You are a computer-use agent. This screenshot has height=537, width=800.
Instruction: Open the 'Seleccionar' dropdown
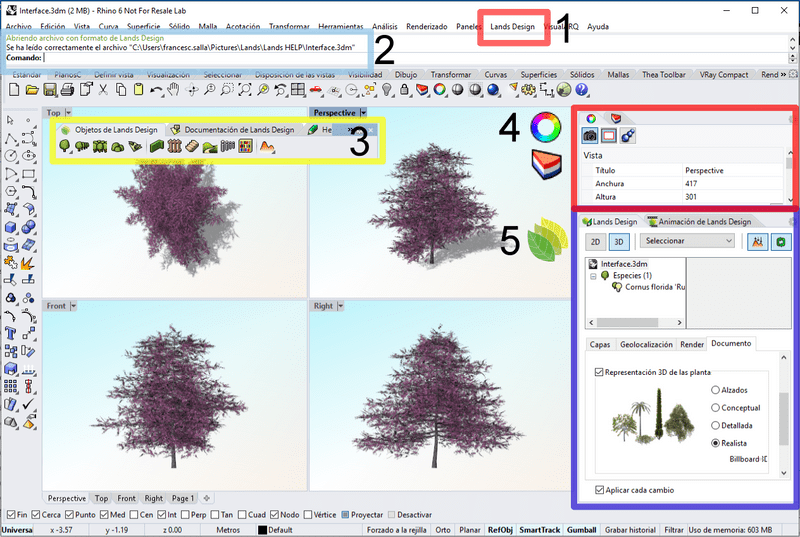coord(688,241)
